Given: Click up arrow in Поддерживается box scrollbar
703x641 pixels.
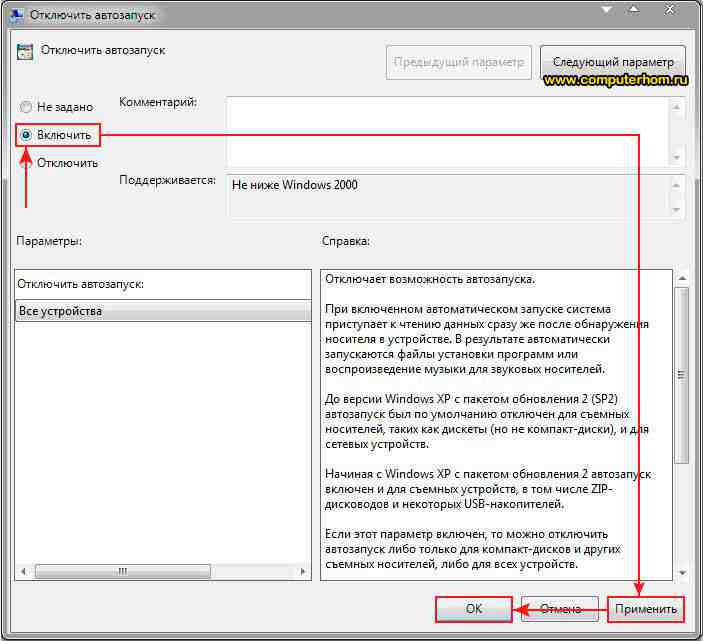Looking at the screenshot, I should (677, 185).
